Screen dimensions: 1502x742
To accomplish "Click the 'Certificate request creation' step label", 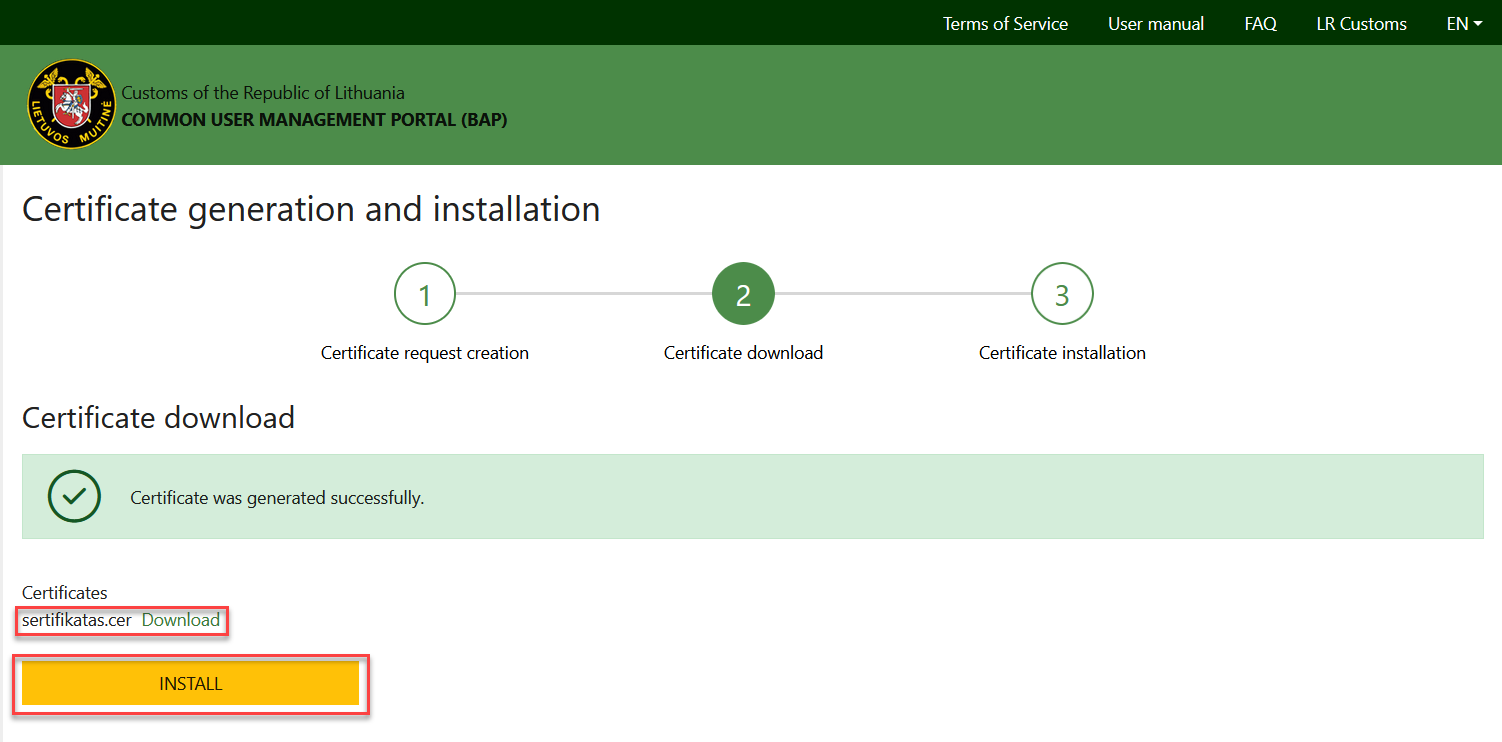I will coord(425,353).
